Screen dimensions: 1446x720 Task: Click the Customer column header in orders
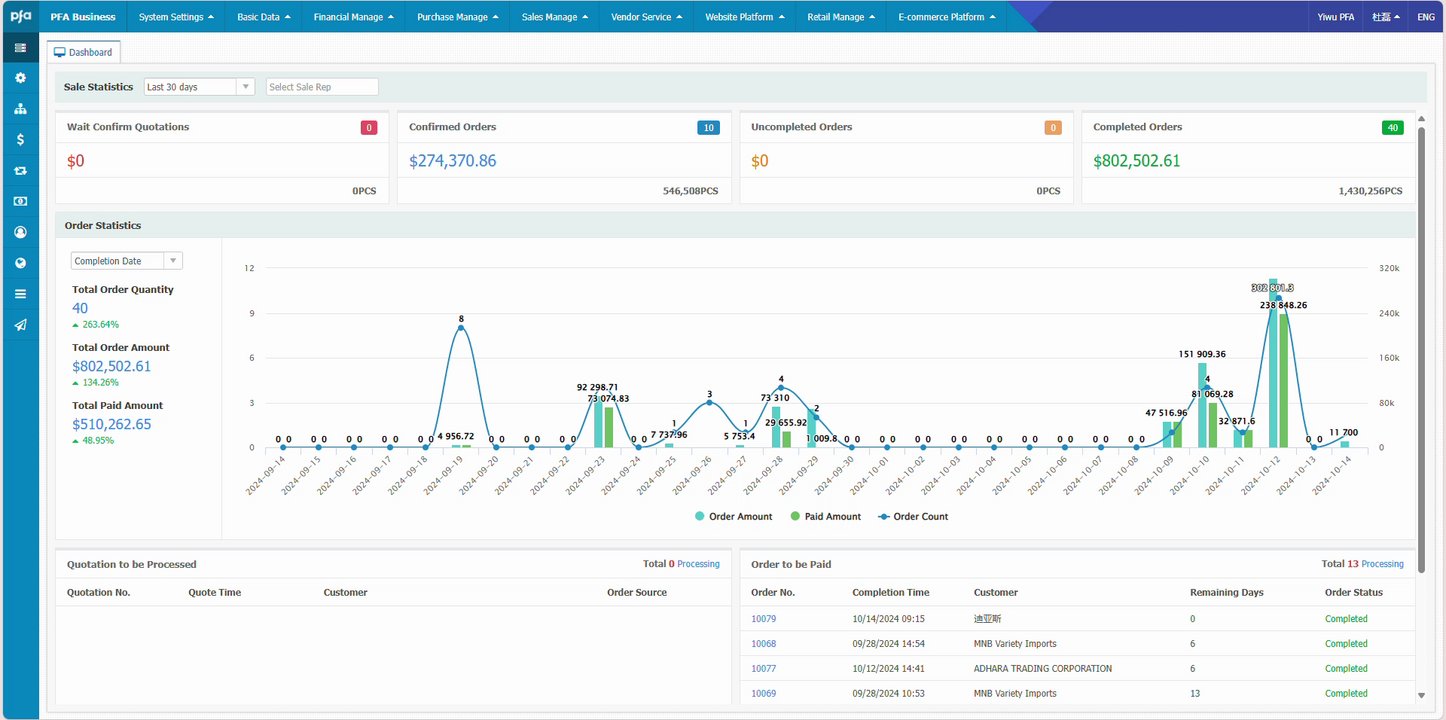(995, 593)
